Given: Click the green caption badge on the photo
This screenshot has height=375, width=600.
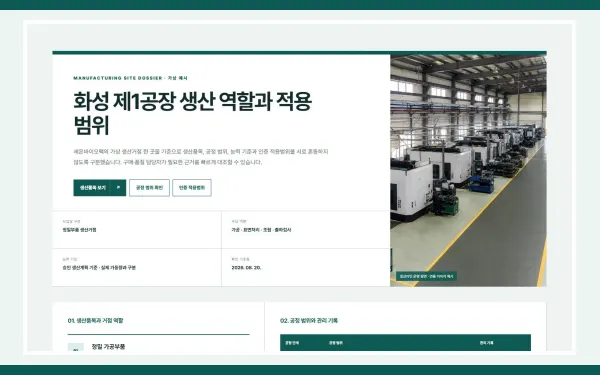Looking at the screenshot, I should point(426,276).
